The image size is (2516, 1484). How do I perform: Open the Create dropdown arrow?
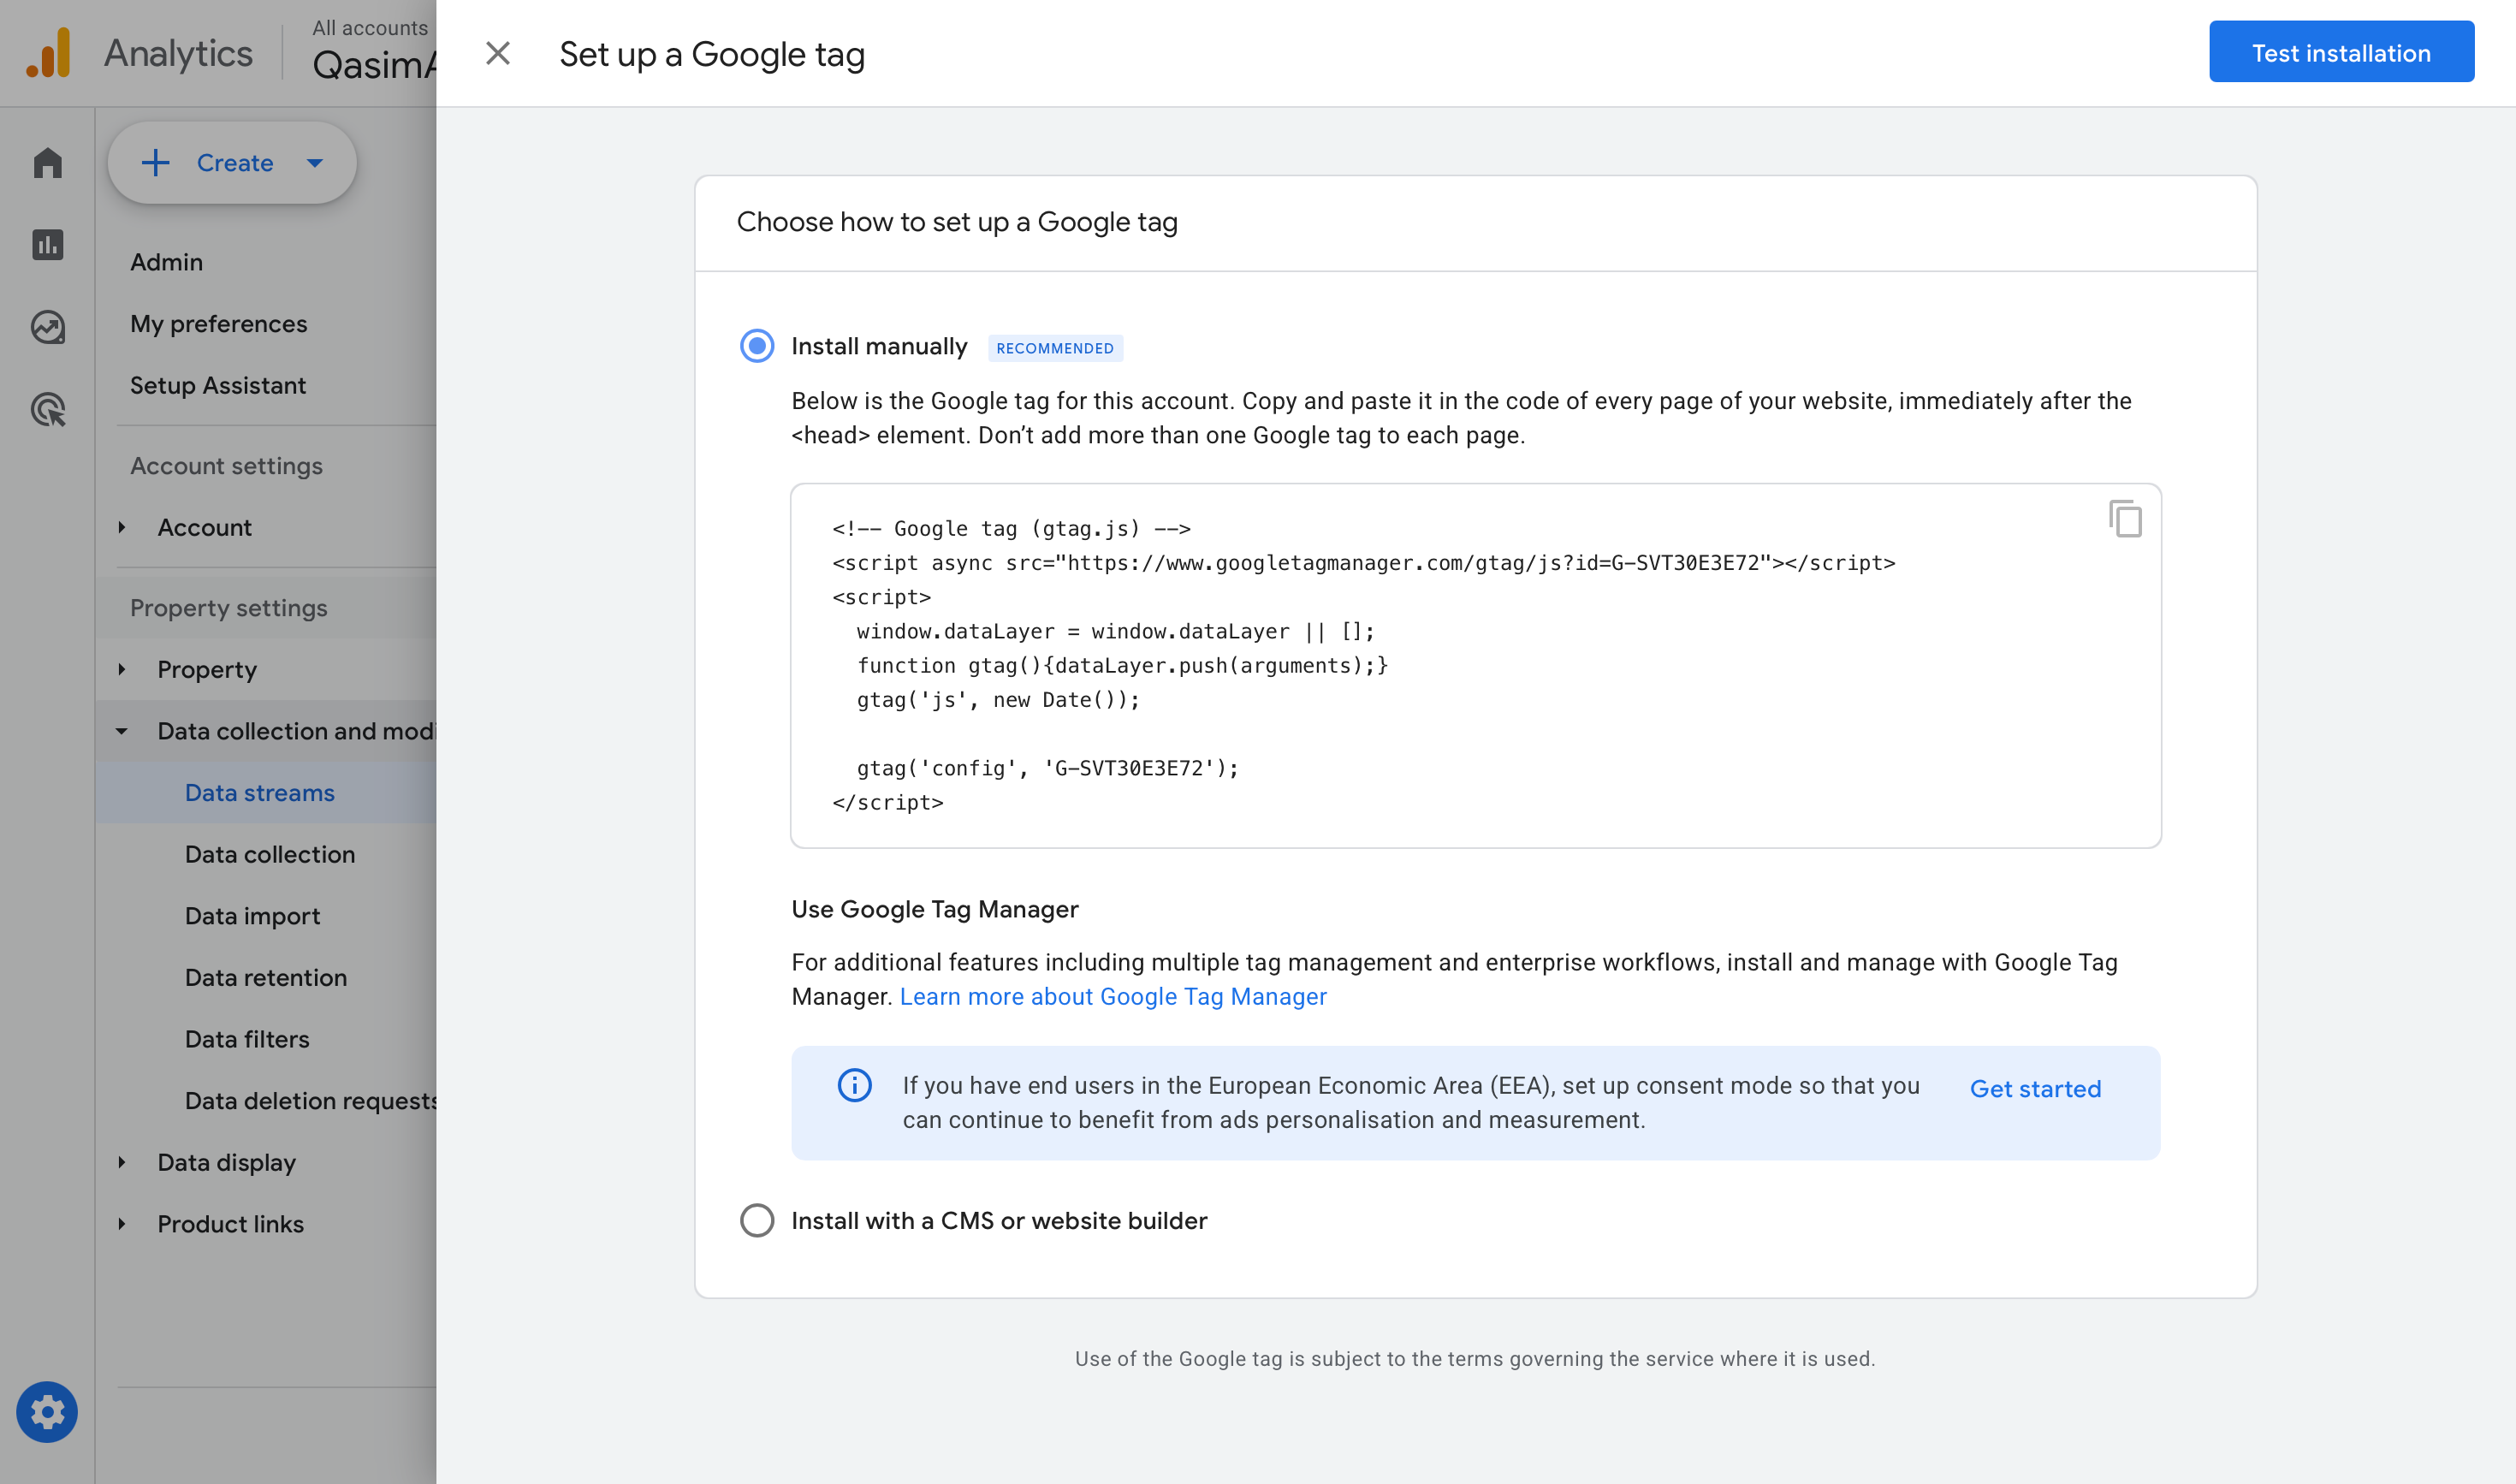pyautogui.click(x=315, y=163)
